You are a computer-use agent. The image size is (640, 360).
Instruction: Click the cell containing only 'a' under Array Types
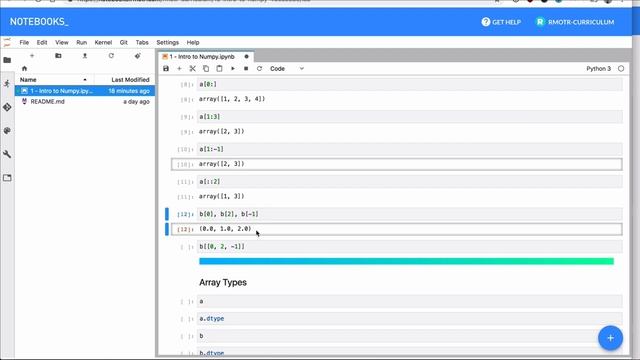point(409,301)
